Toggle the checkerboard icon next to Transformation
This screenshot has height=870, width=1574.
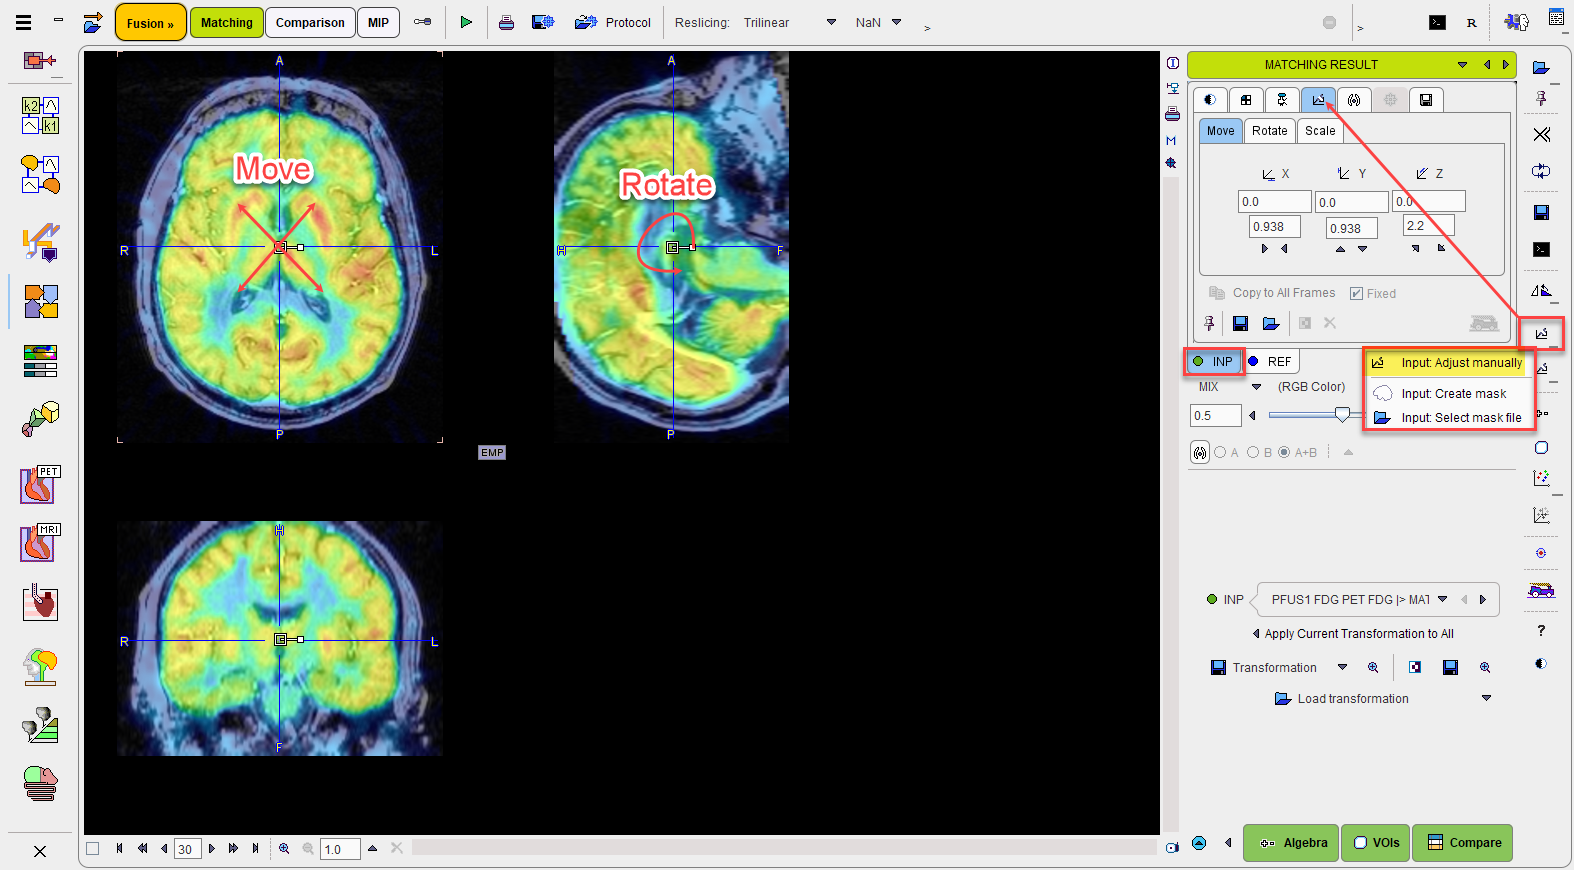click(x=1415, y=667)
